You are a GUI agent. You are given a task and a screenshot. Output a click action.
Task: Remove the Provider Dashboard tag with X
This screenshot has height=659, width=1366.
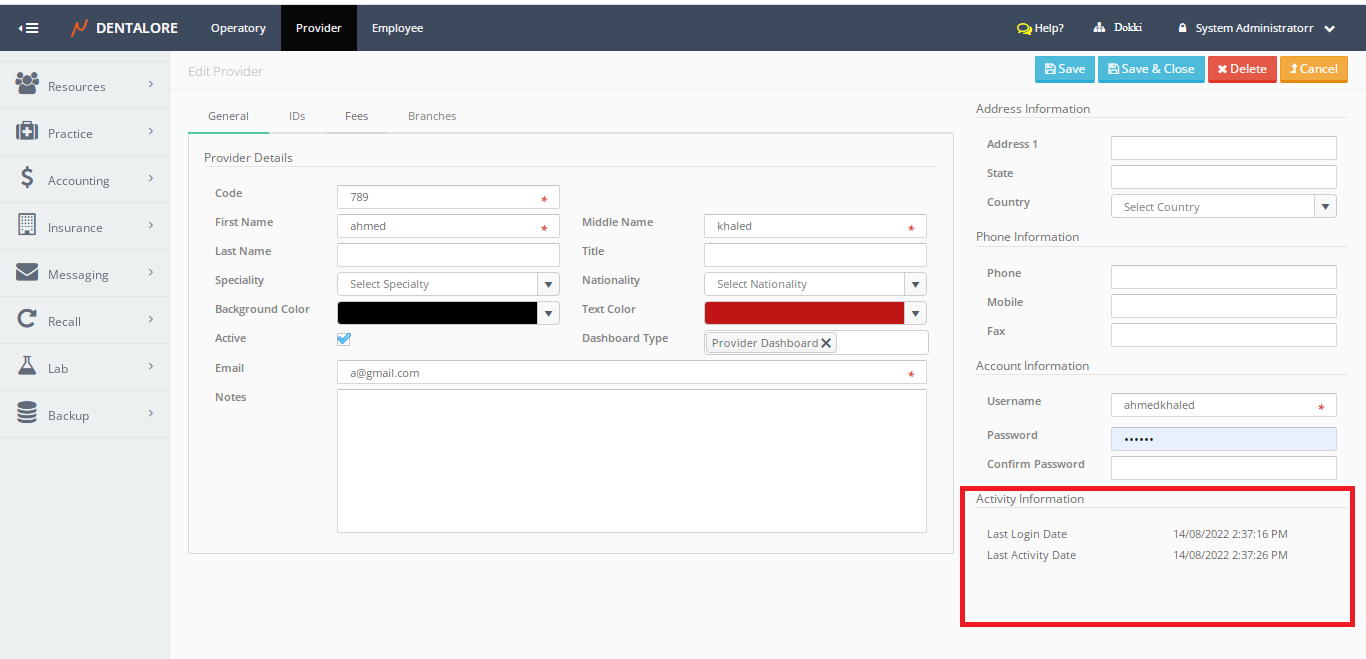click(x=826, y=343)
